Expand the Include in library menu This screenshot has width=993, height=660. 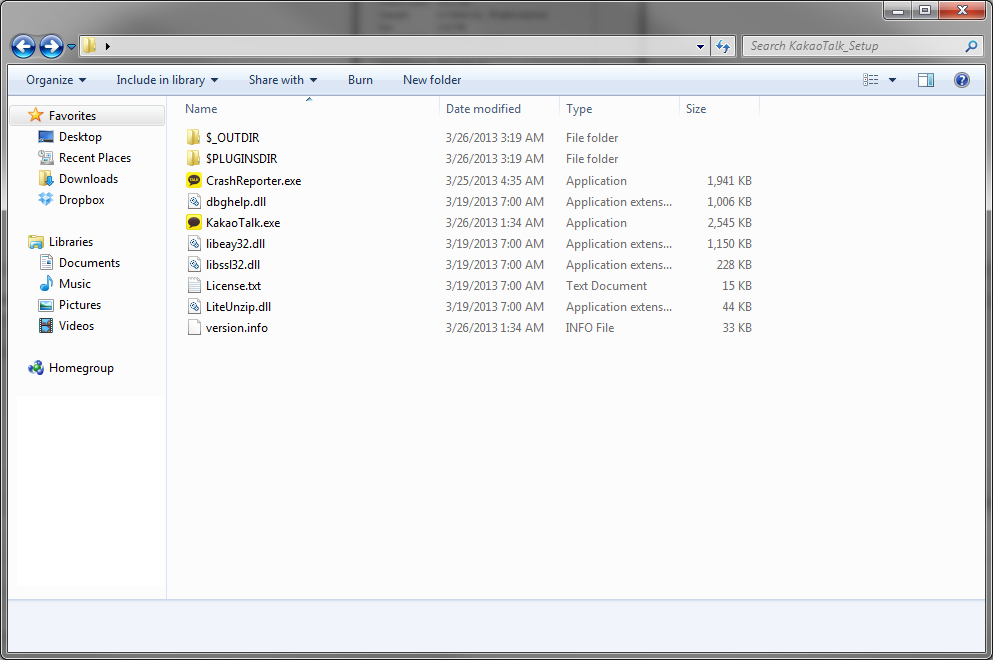point(167,80)
